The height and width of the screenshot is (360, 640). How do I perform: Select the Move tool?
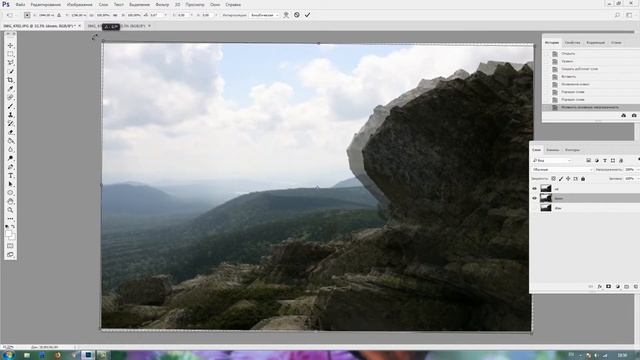coord(11,45)
